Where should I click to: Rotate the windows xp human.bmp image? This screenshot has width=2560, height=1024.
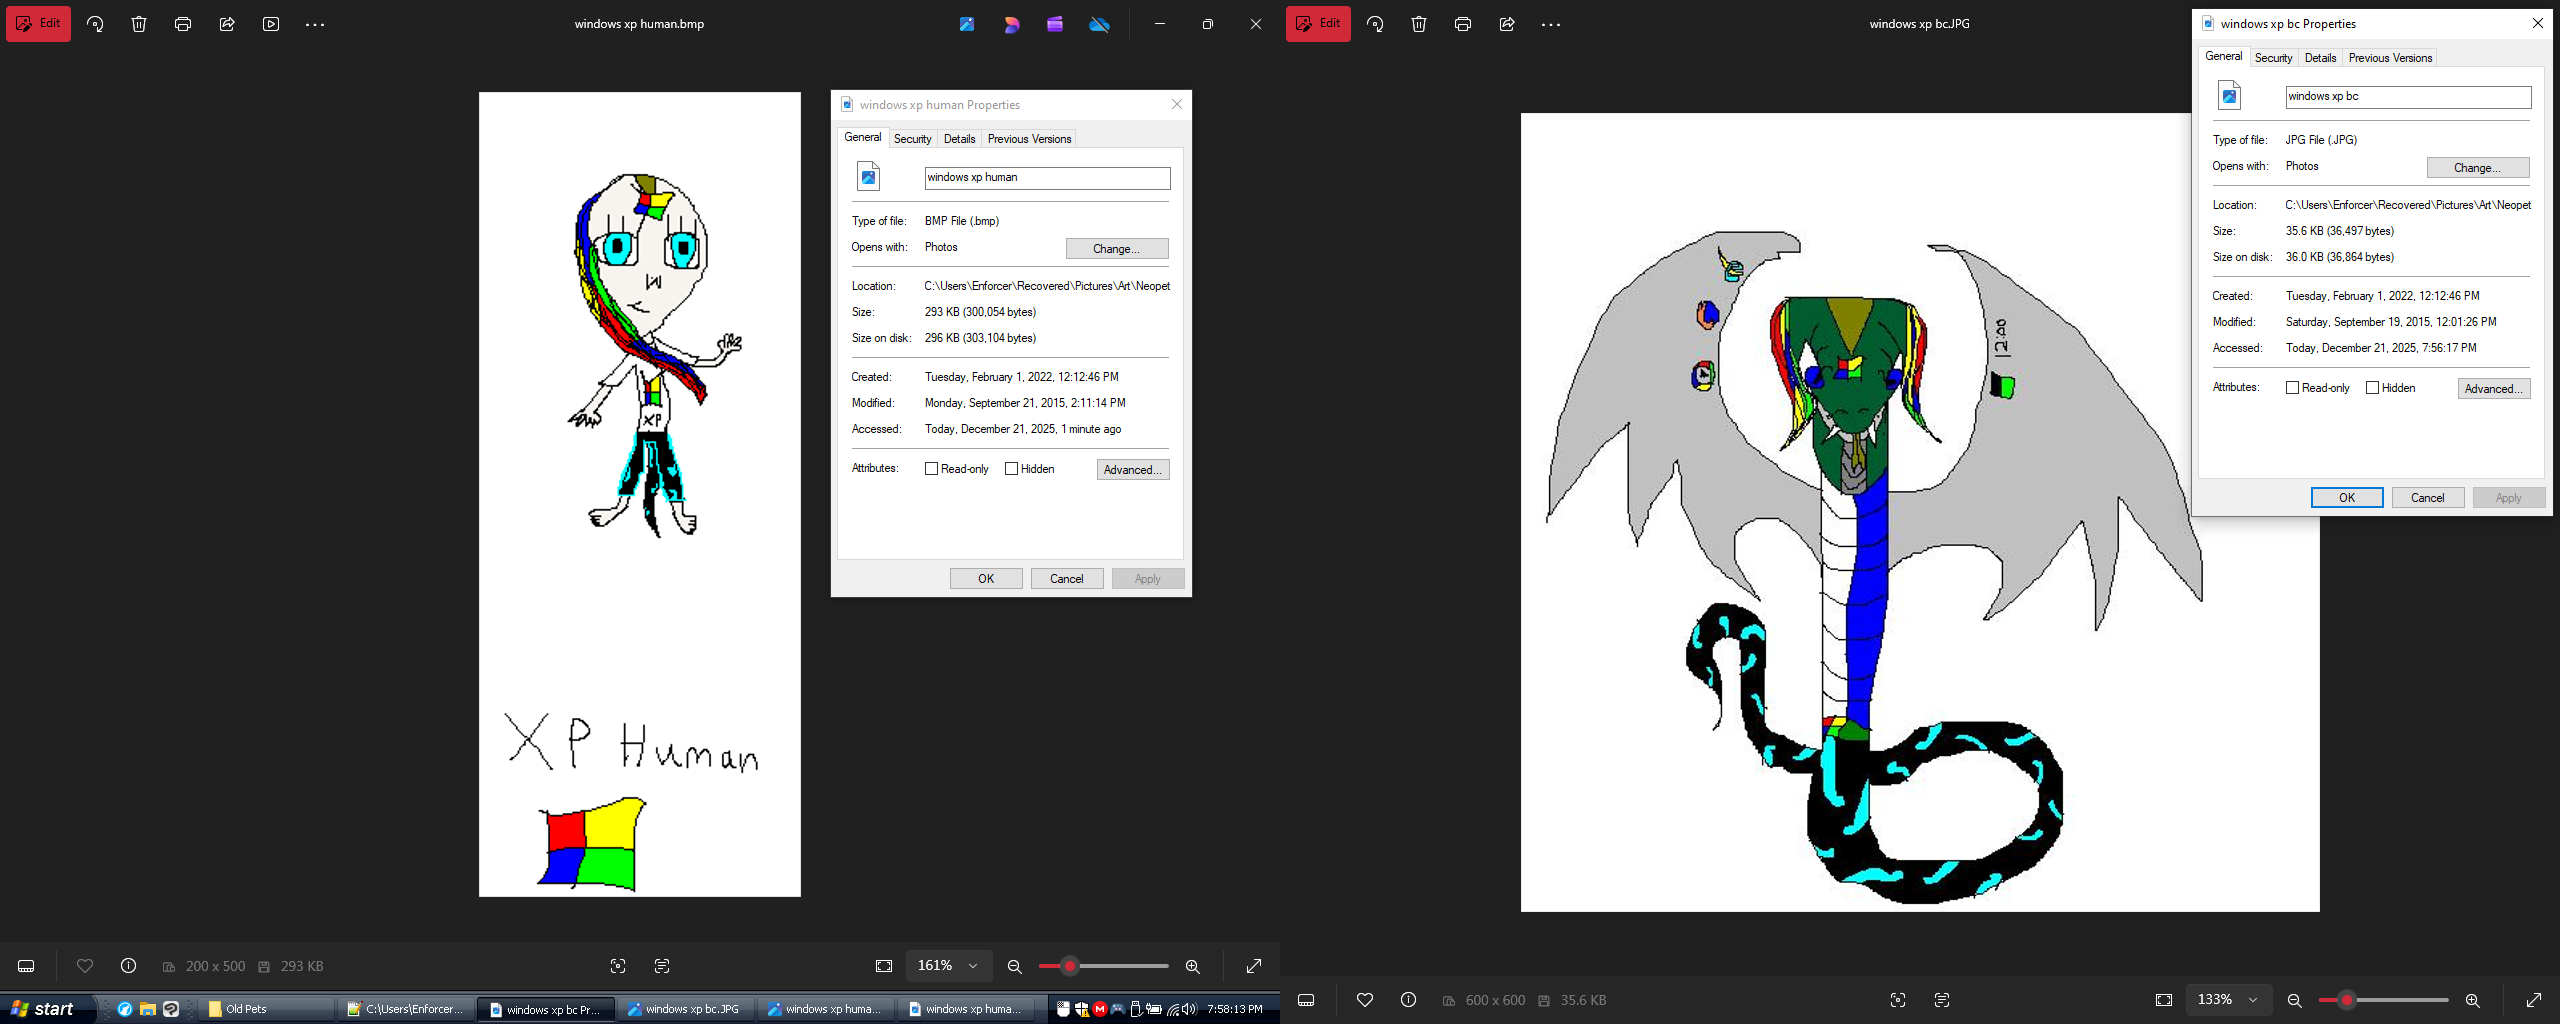click(x=95, y=24)
